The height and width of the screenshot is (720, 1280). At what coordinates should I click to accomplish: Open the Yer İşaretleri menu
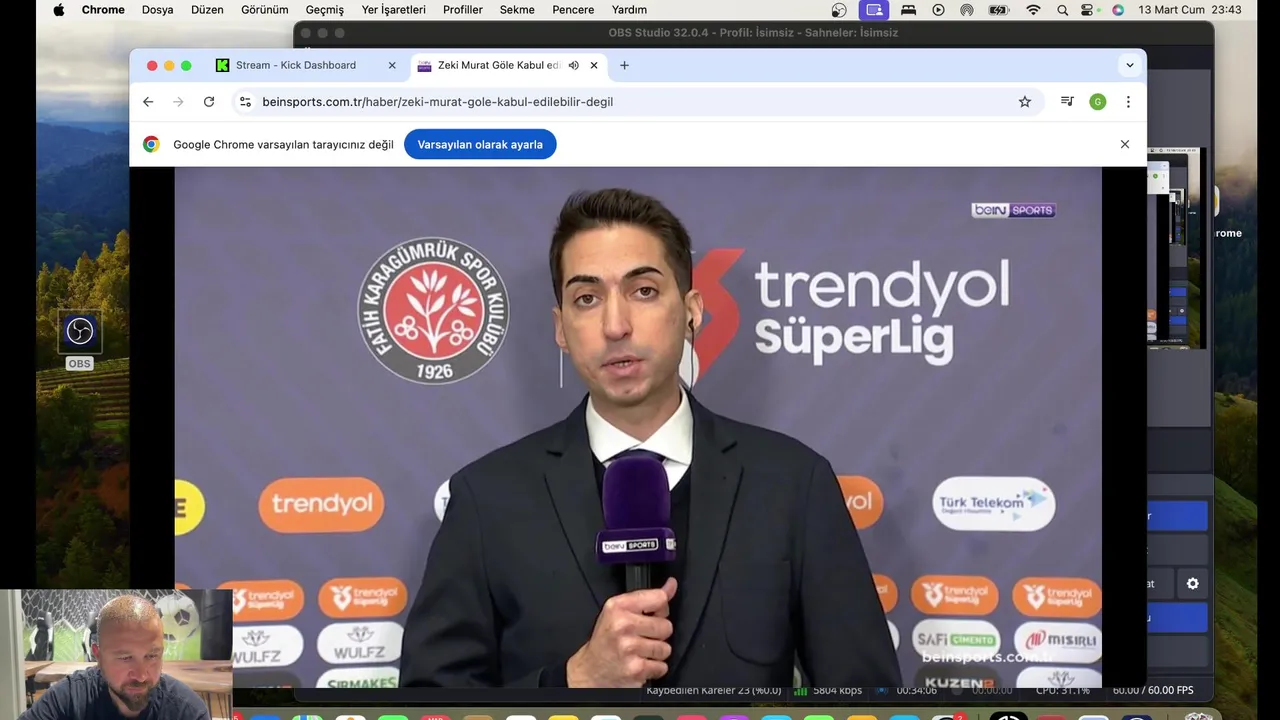click(394, 10)
